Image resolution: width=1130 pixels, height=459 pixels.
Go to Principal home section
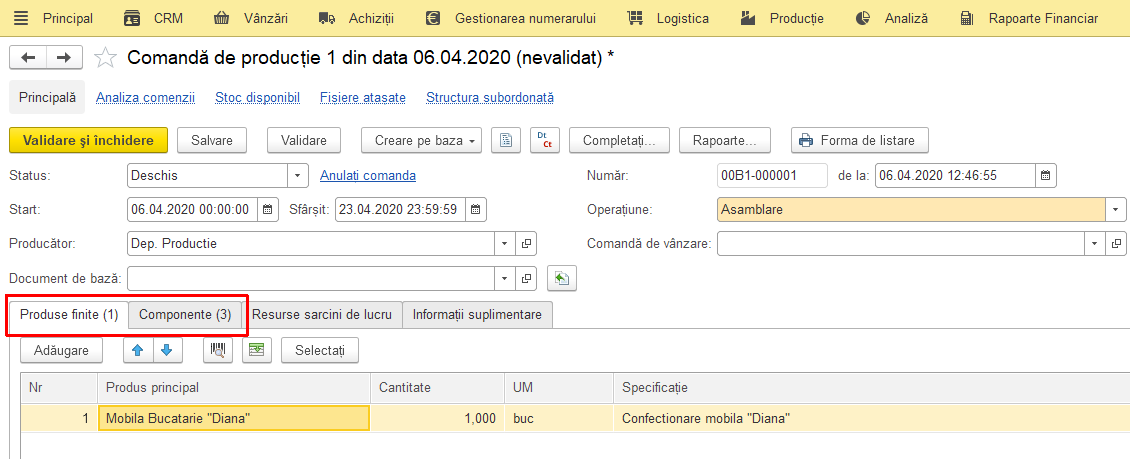[x=68, y=18]
